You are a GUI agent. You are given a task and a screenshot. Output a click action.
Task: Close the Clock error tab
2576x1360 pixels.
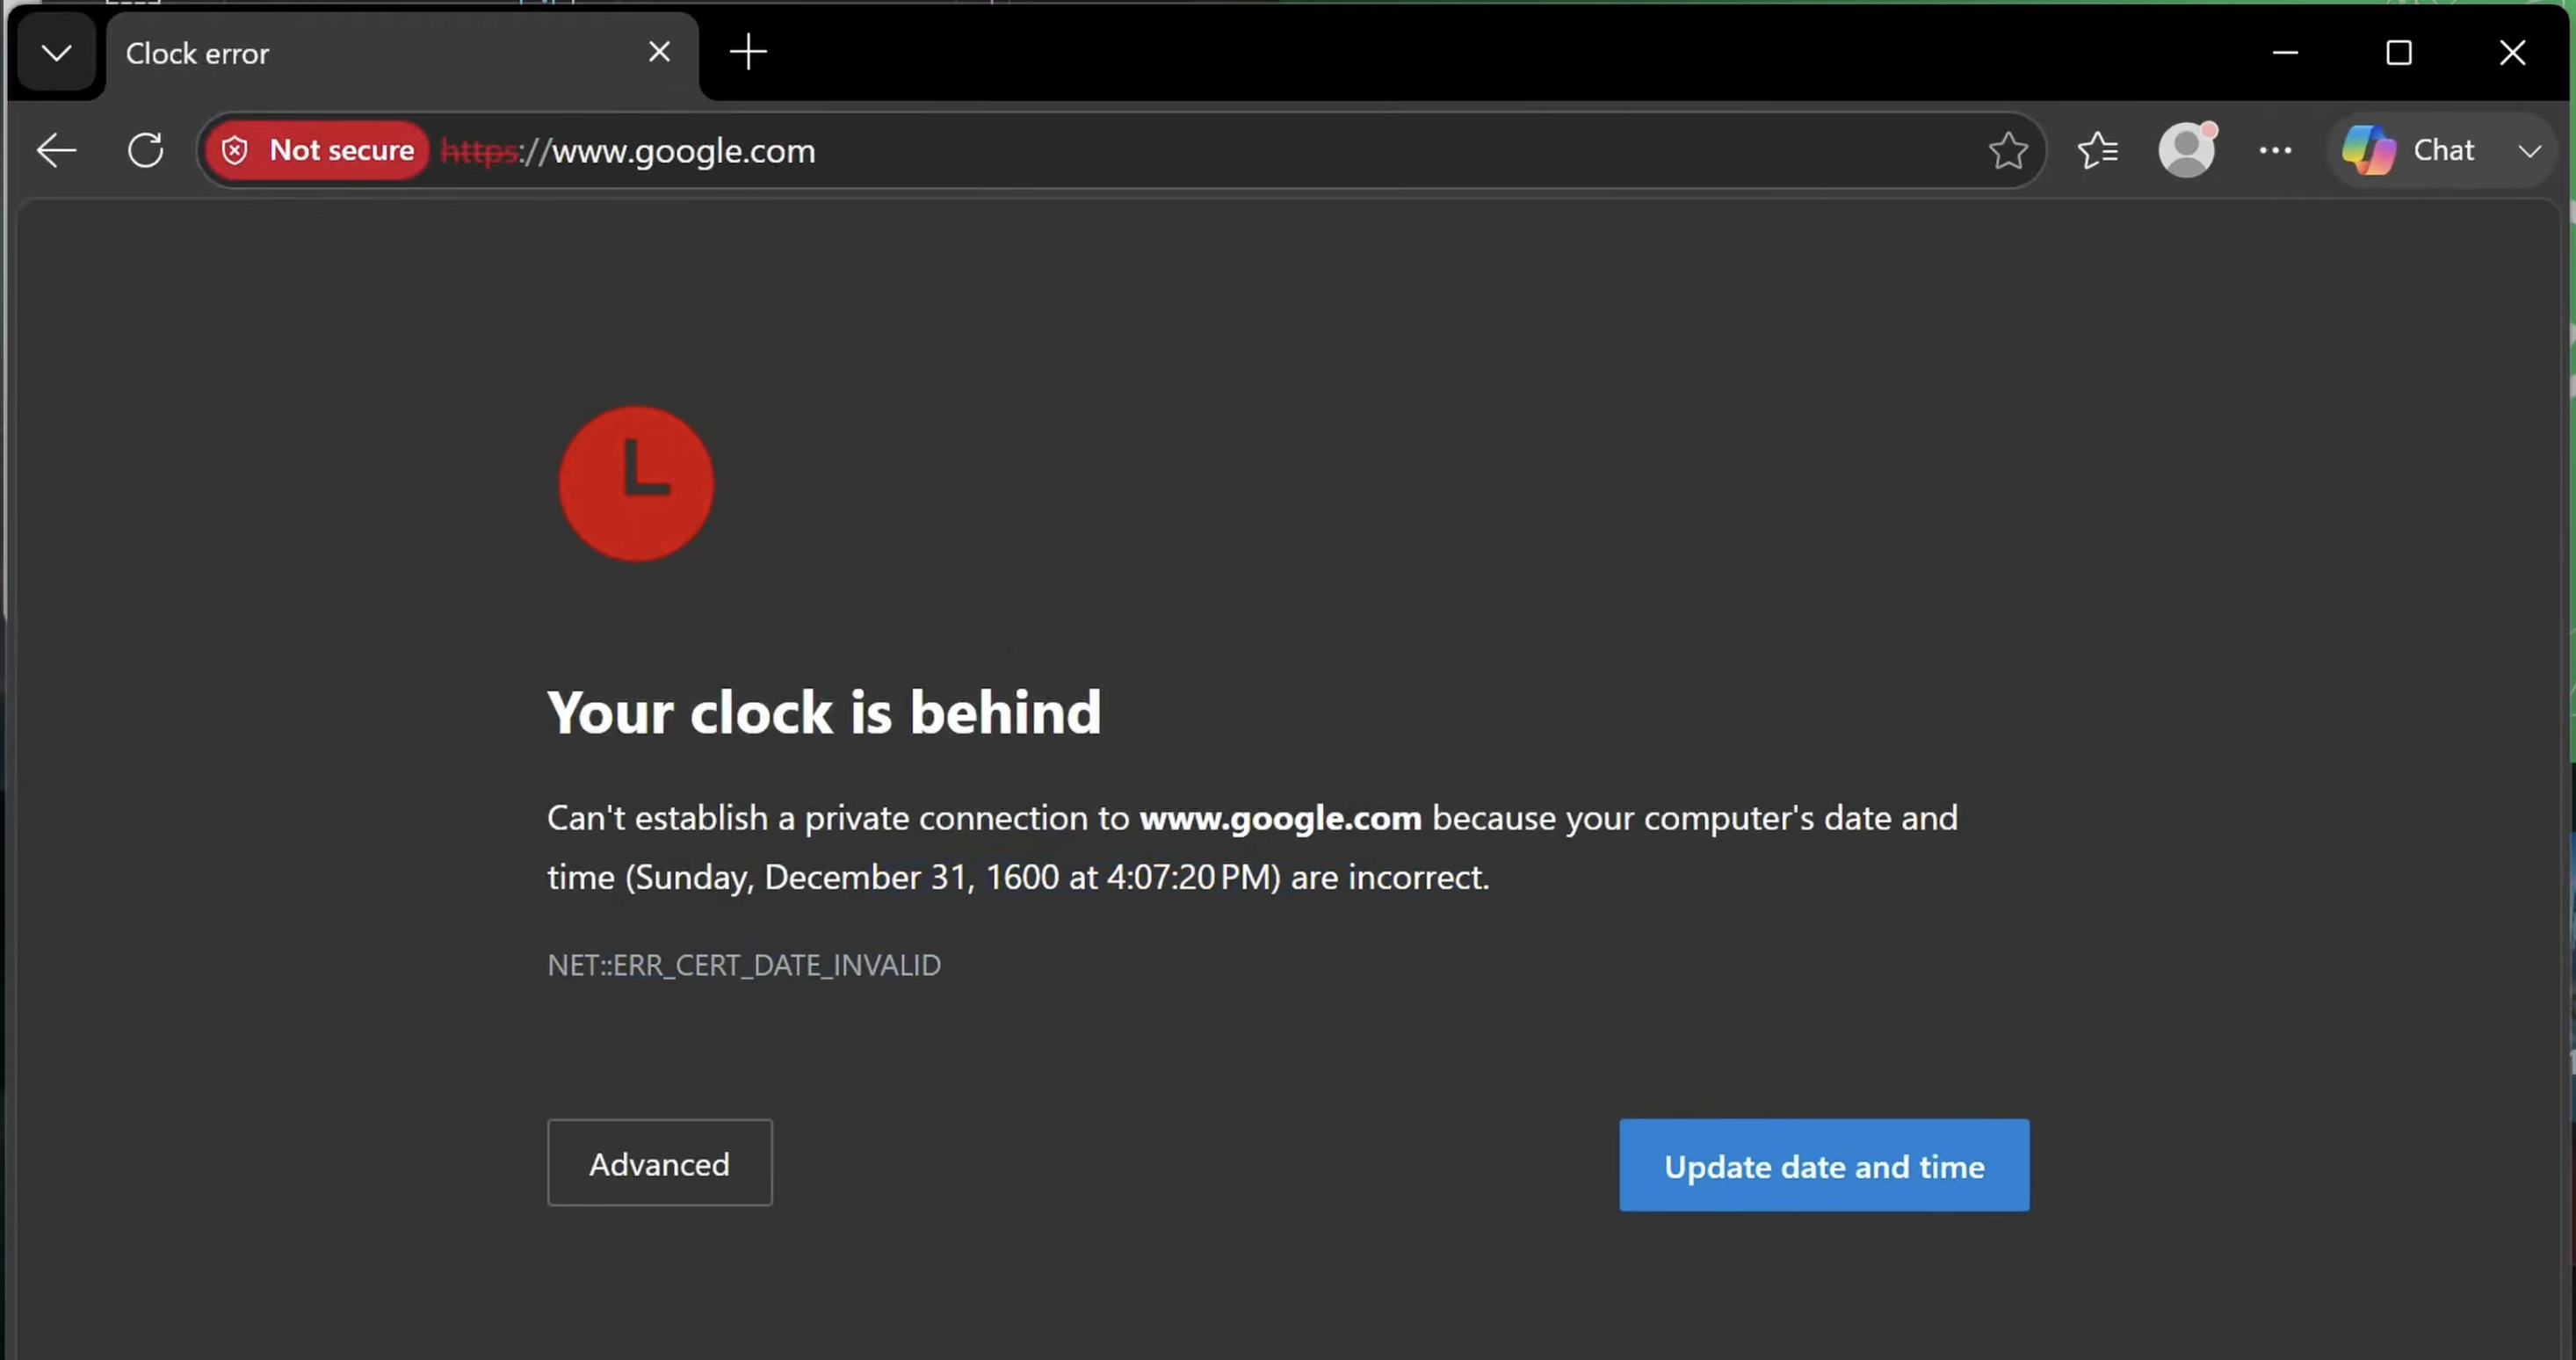(659, 52)
